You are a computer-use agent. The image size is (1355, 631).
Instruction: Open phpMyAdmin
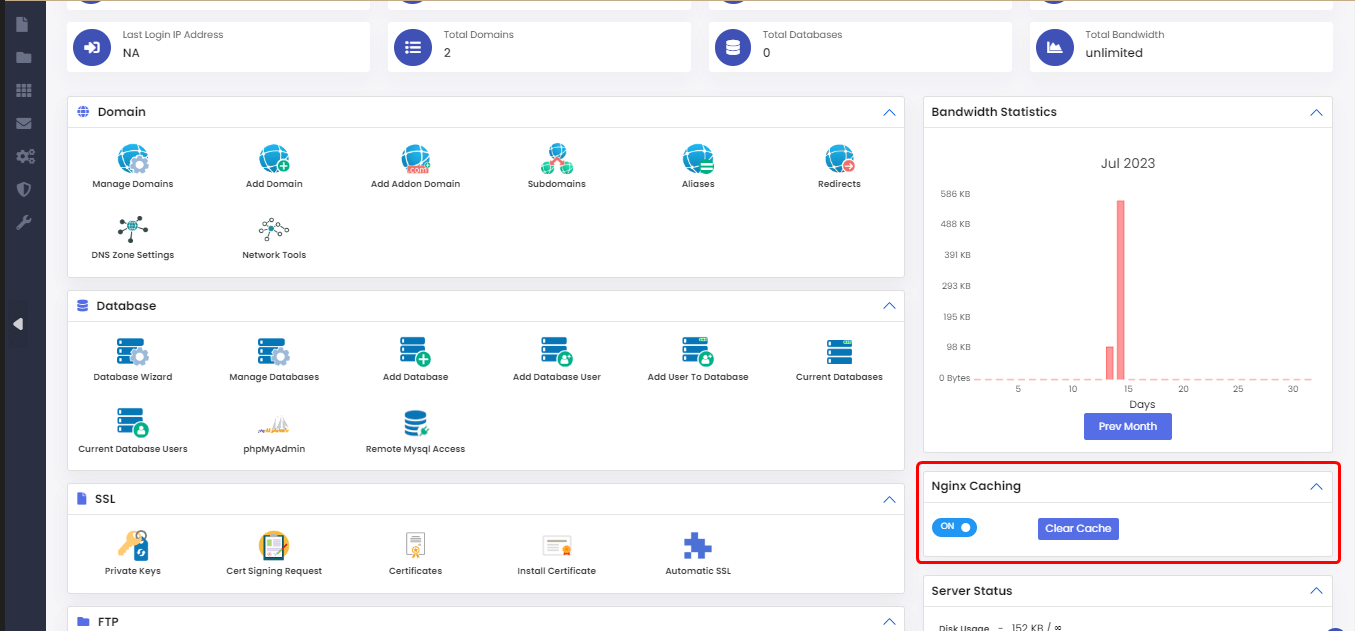tap(274, 425)
